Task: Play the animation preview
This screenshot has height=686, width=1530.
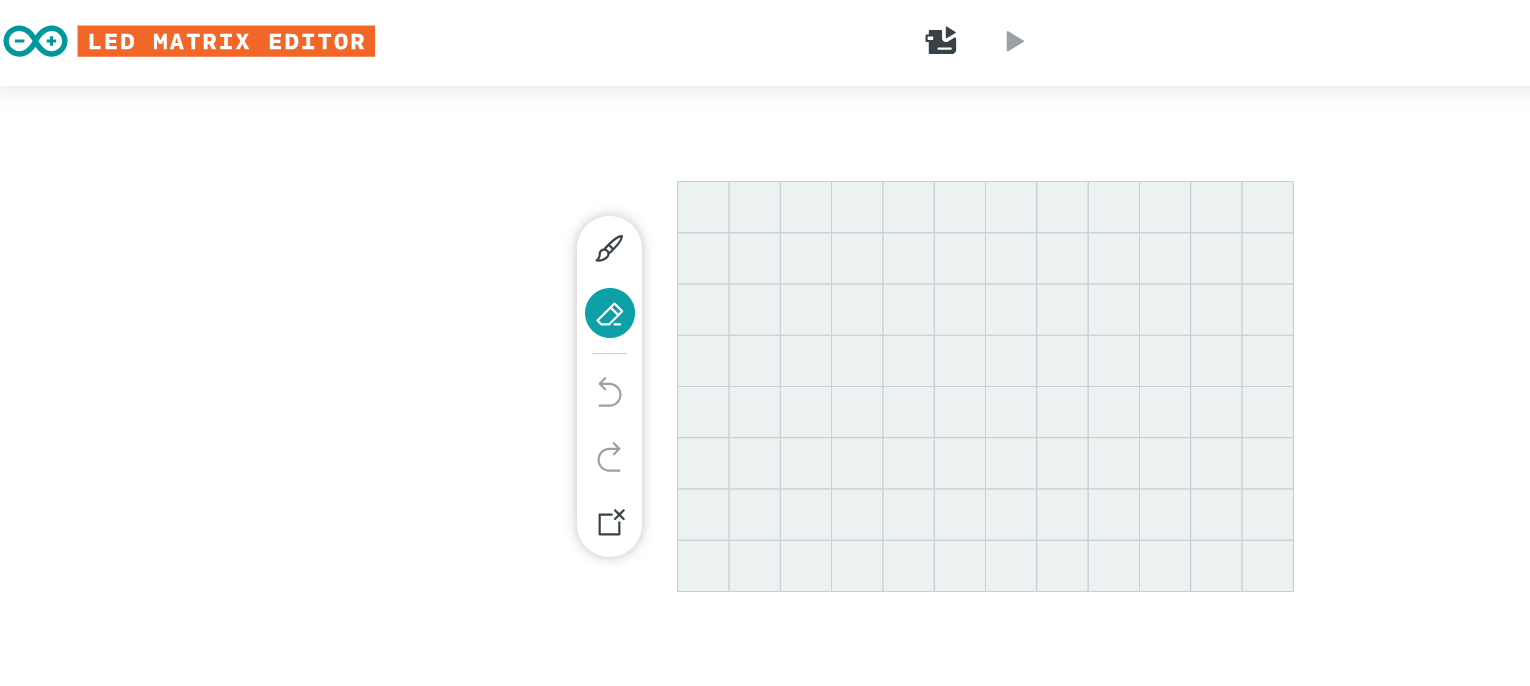Action: coord(1014,41)
